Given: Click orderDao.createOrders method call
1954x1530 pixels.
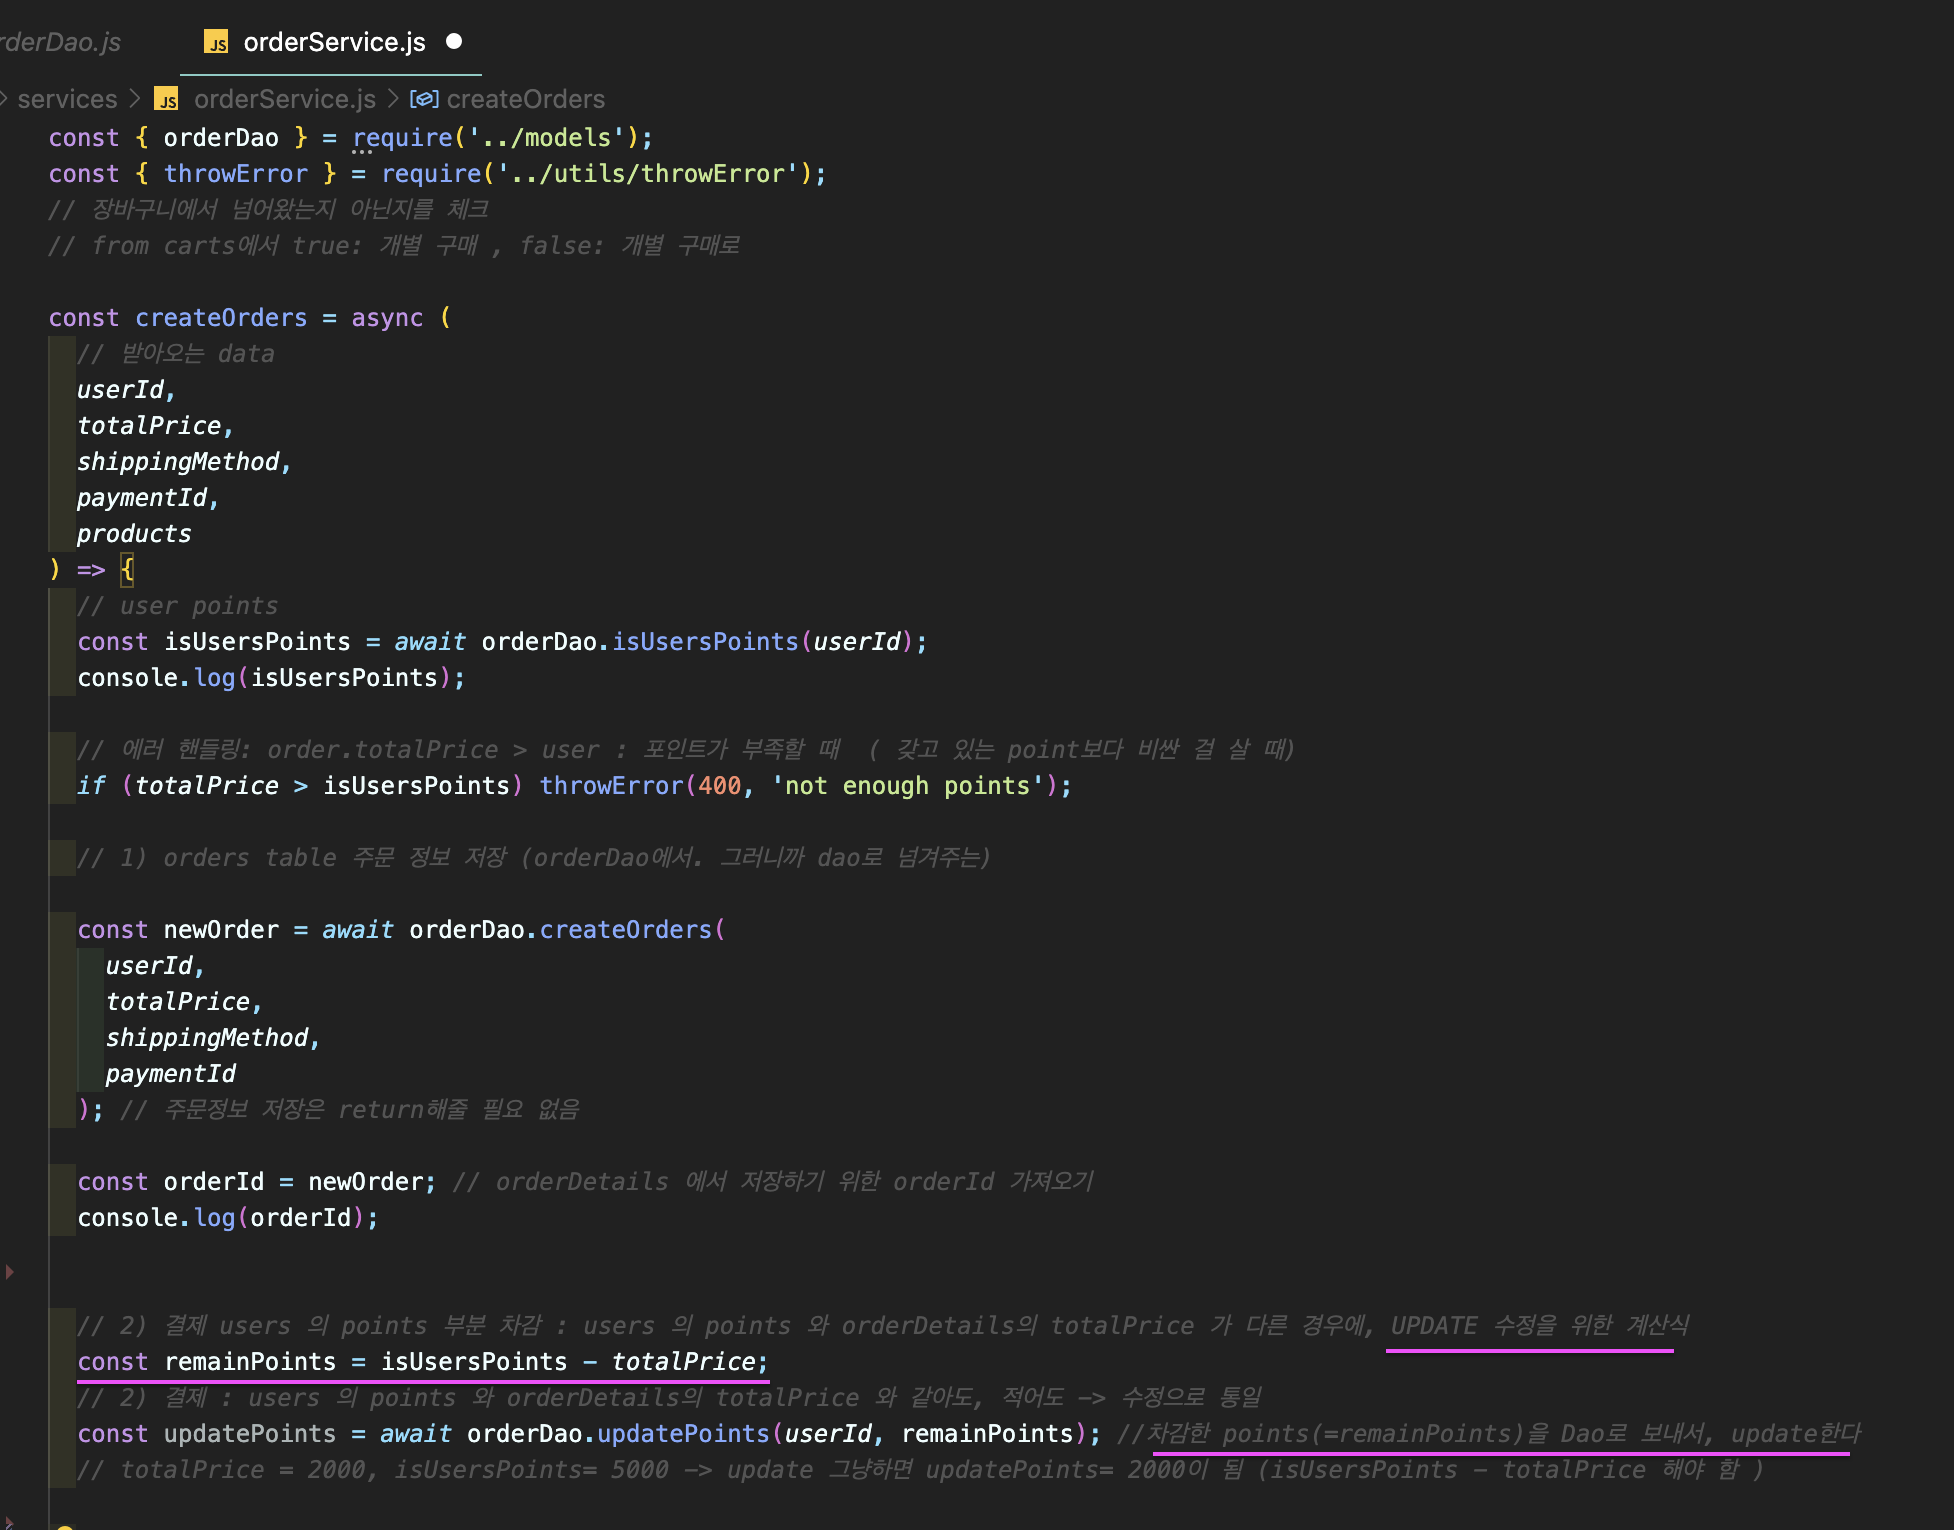Looking at the screenshot, I should (625, 930).
